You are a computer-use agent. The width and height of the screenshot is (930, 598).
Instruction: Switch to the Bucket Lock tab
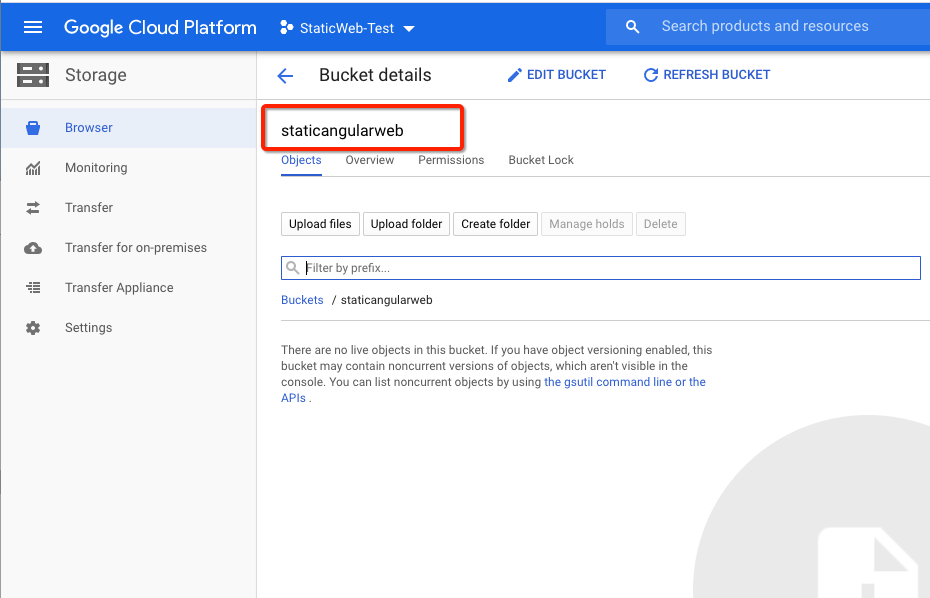pyautogui.click(x=541, y=160)
